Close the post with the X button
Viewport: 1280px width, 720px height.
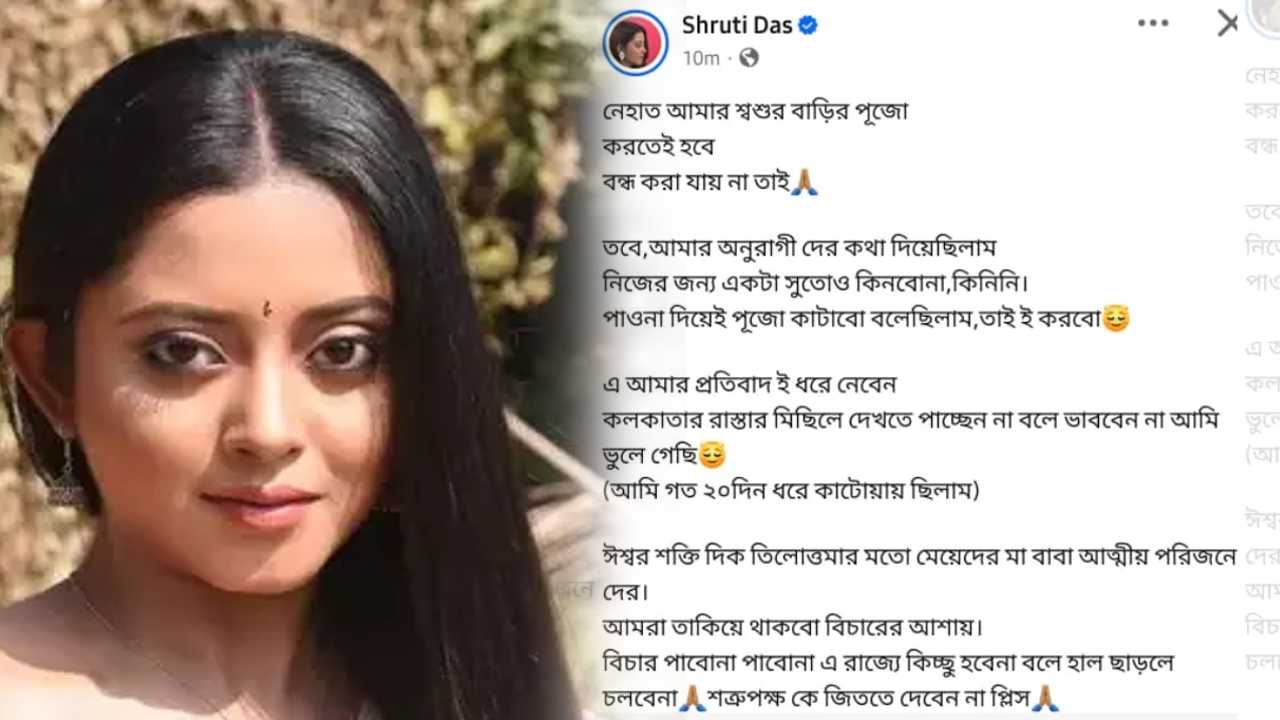(x=1227, y=24)
